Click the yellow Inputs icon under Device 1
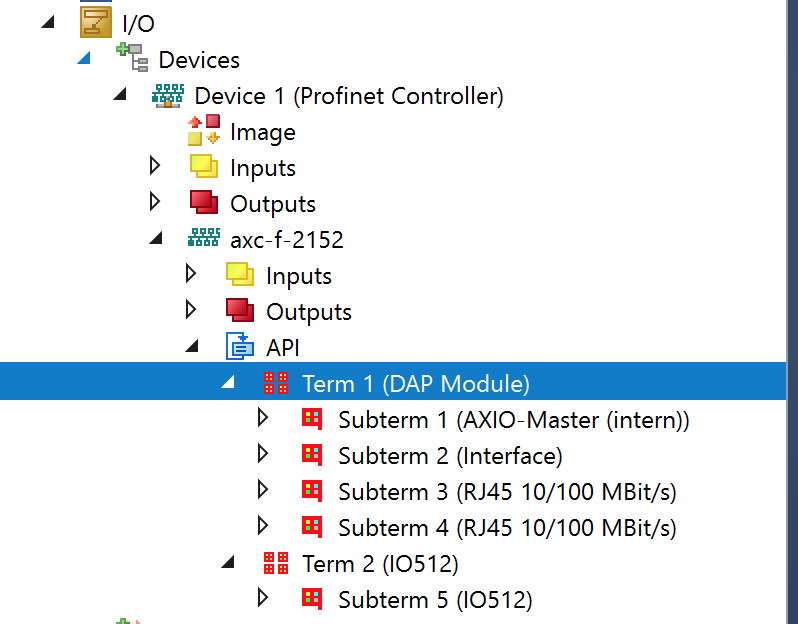798x624 pixels. coord(204,166)
